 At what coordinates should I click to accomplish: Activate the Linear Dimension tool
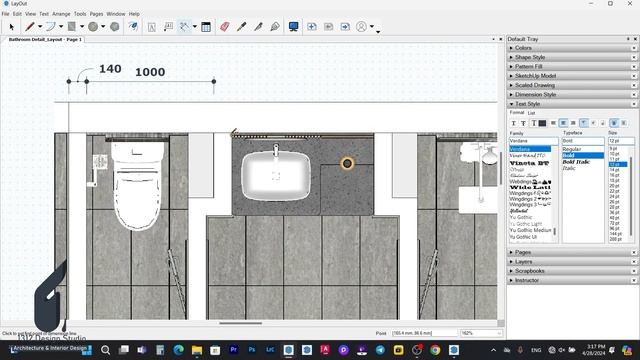tap(184, 27)
